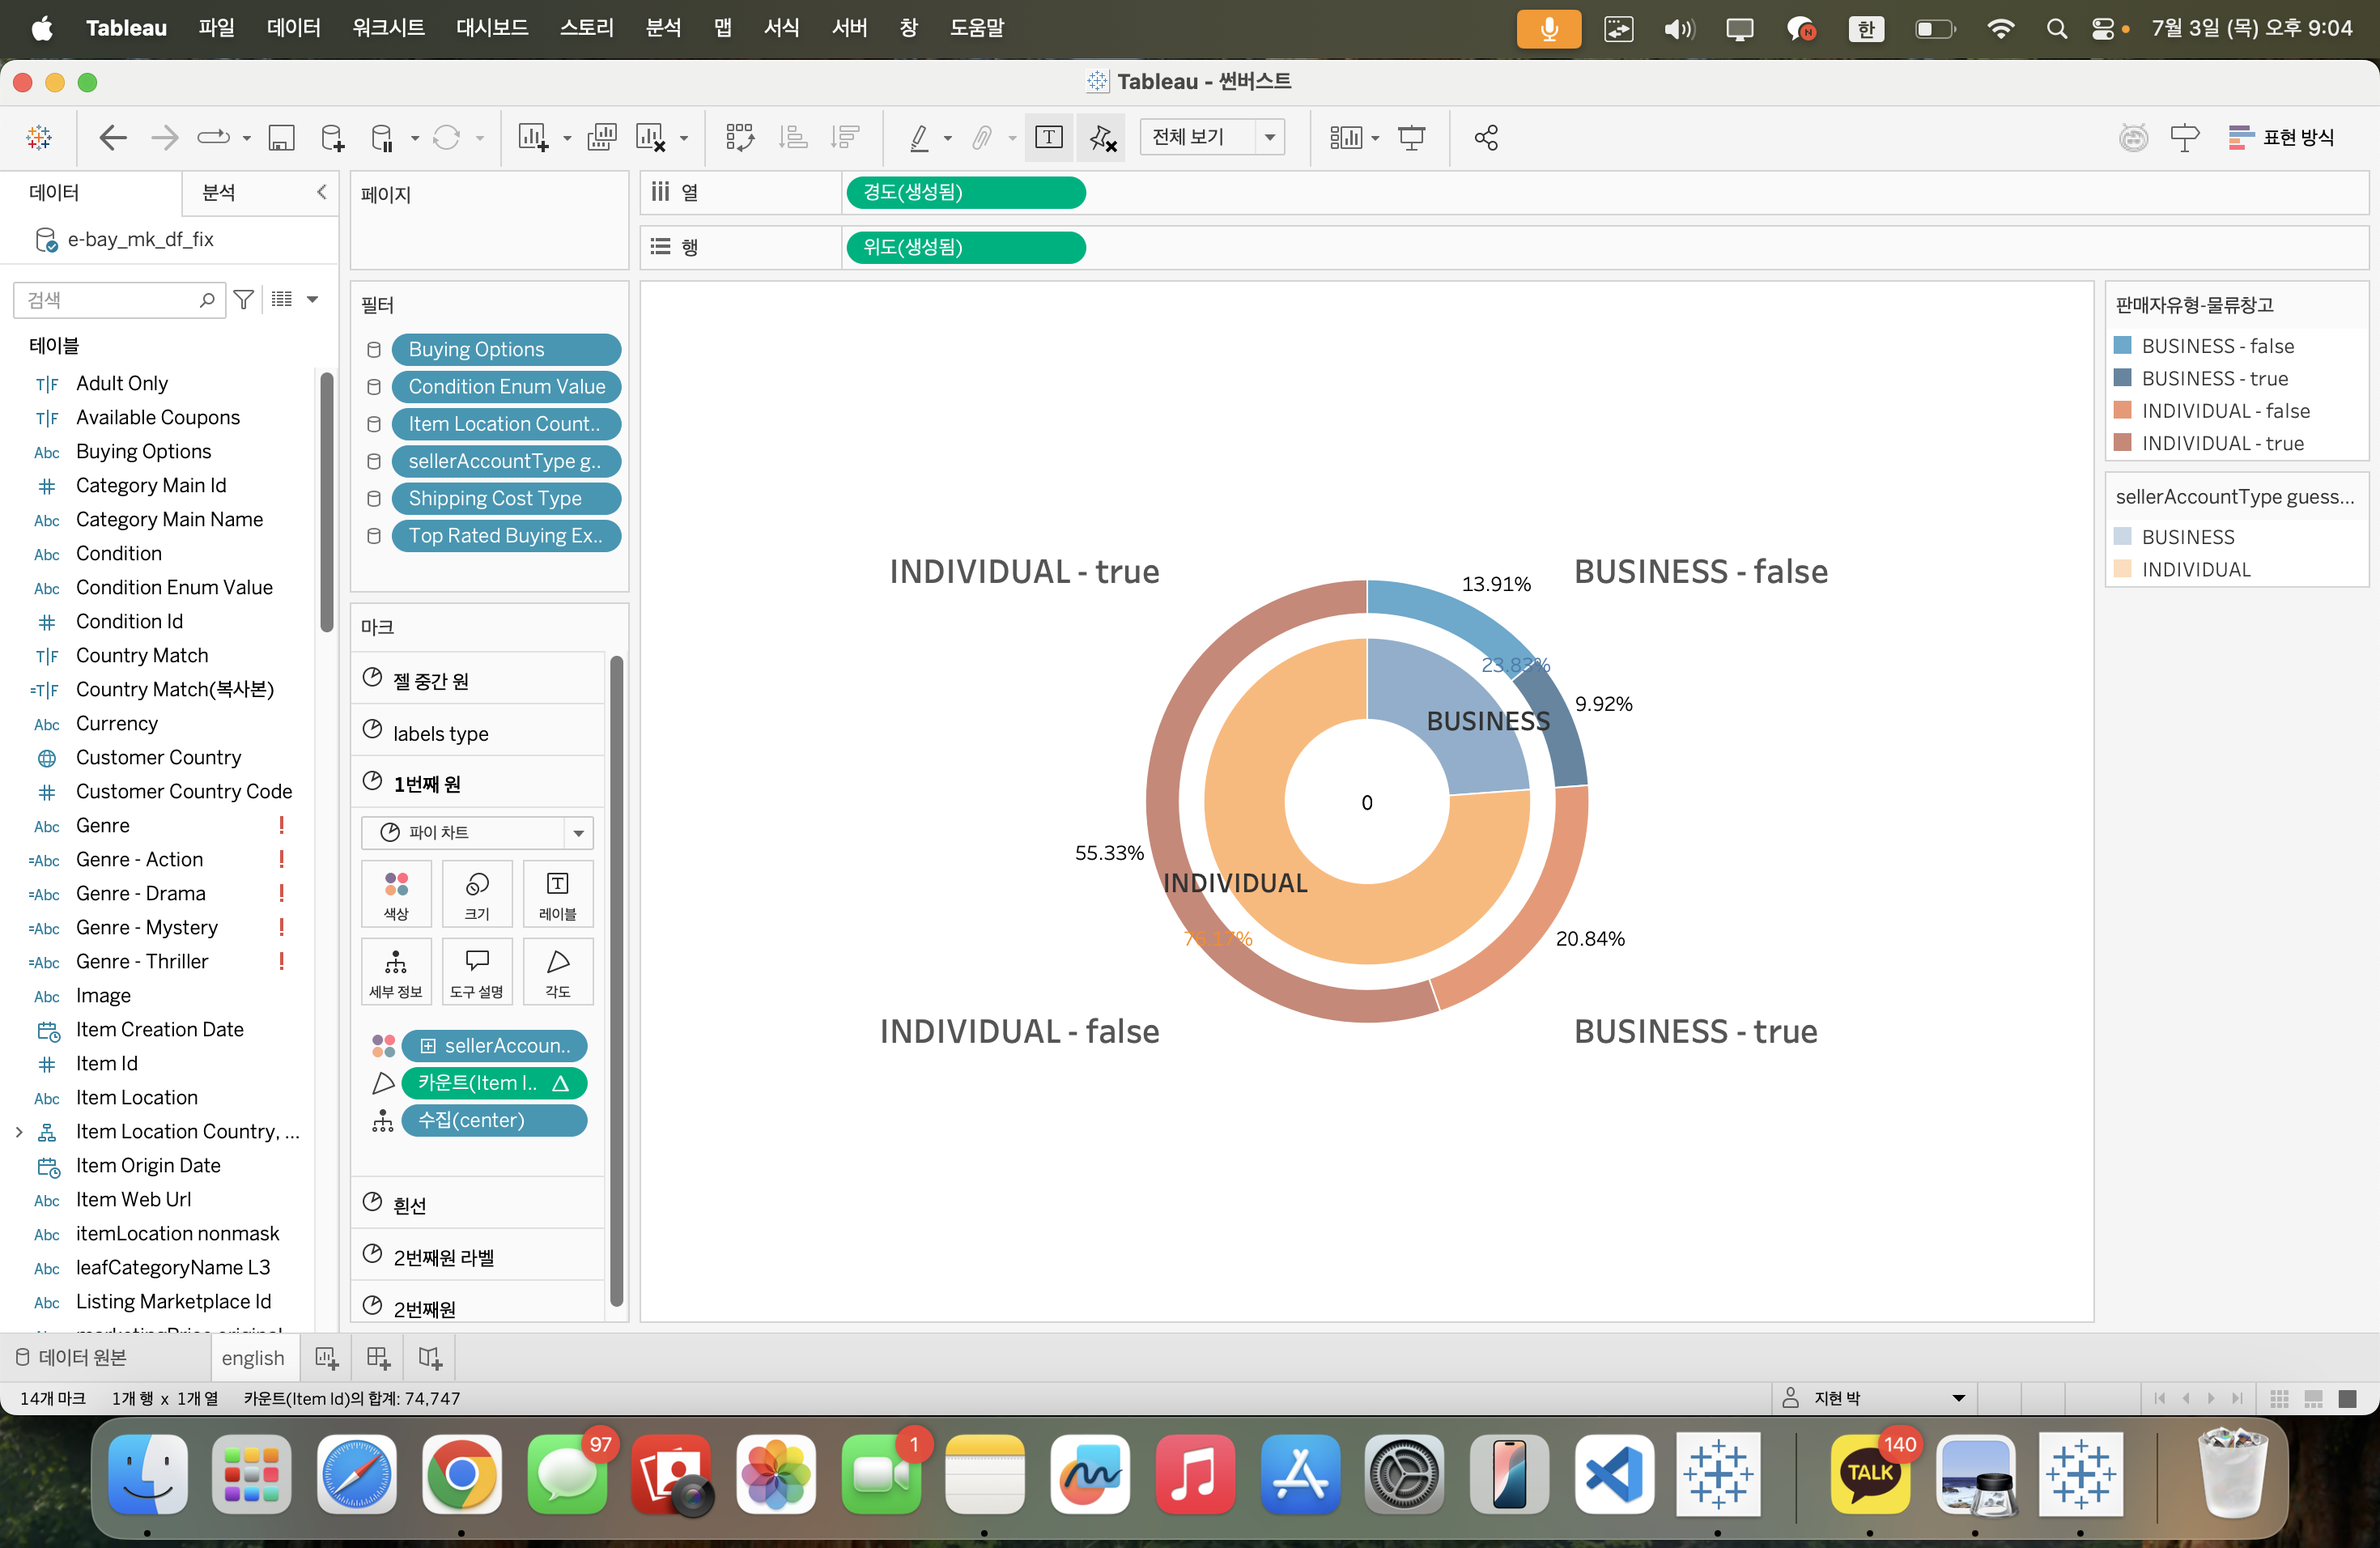Open the 서식 menu
The width and height of the screenshot is (2380, 1548).
(x=781, y=28)
